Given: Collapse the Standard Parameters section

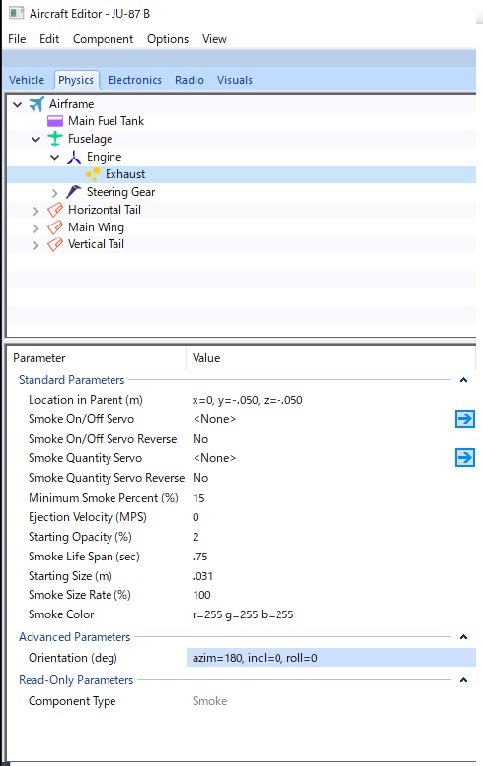Looking at the screenshot, I should point(463,380).
